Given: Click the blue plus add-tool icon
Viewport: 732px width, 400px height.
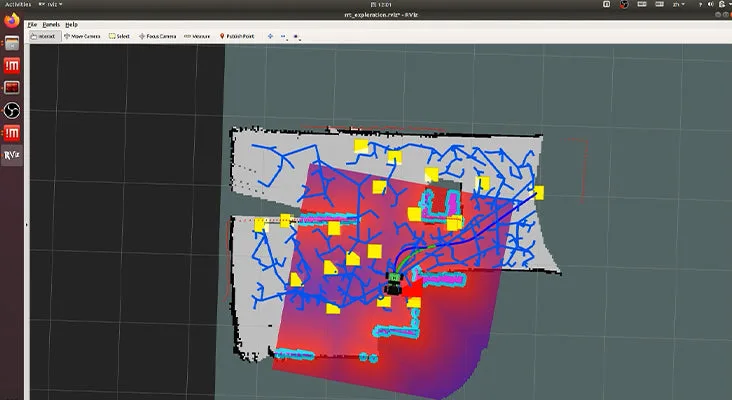Looking at the screenshot, I should [x=270, y=36].
